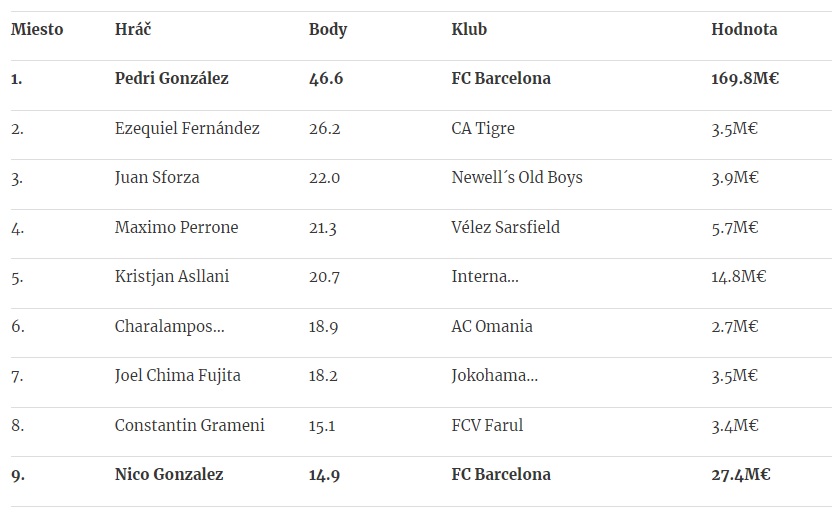Click truncated club Interna...

click(x=485, y=276)
